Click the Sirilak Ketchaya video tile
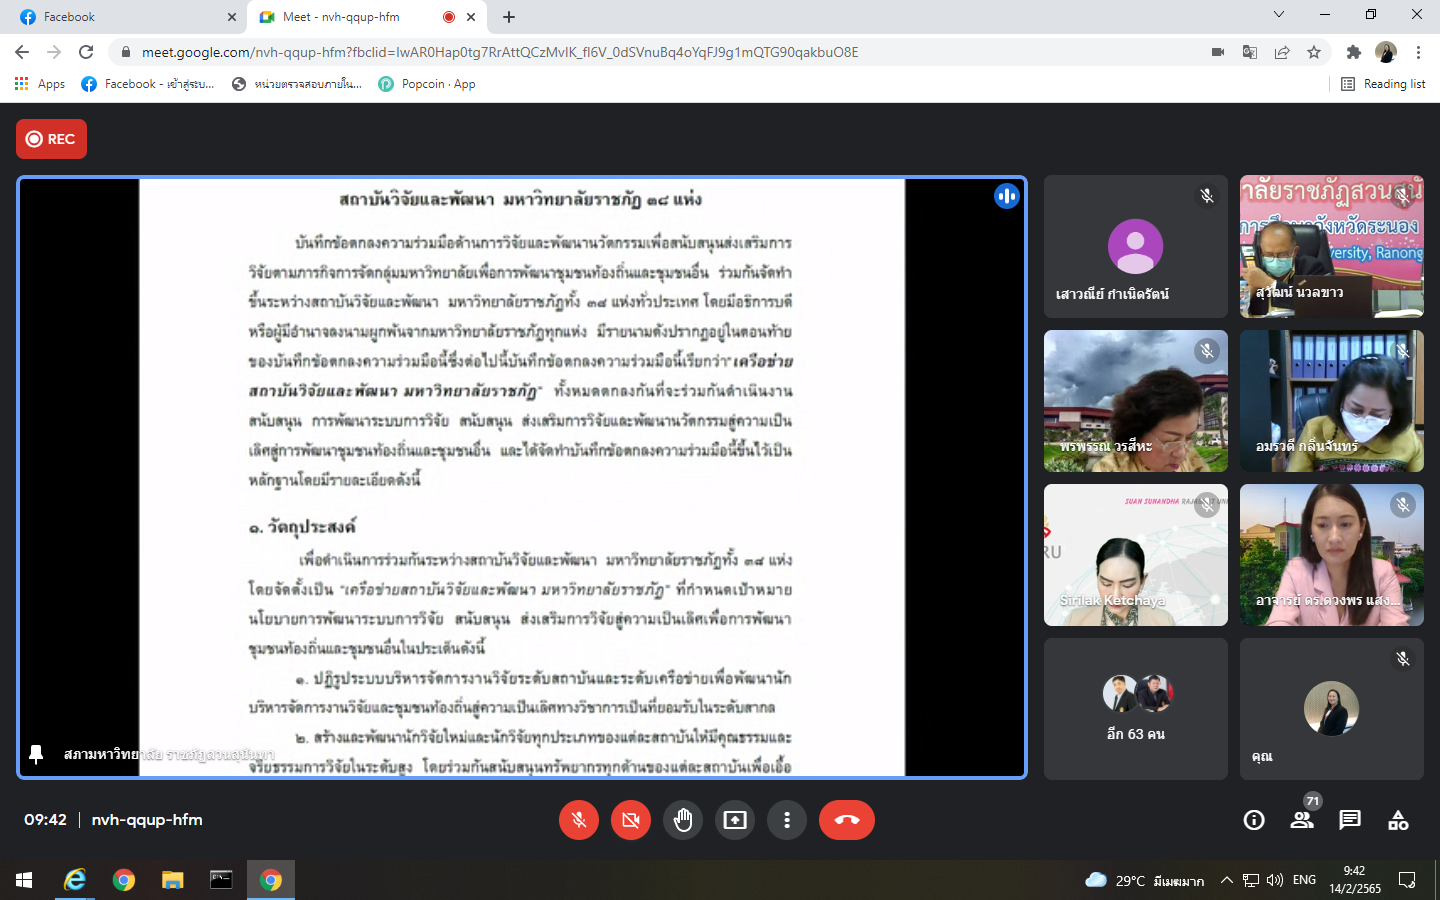 [x=1135, y=555]
